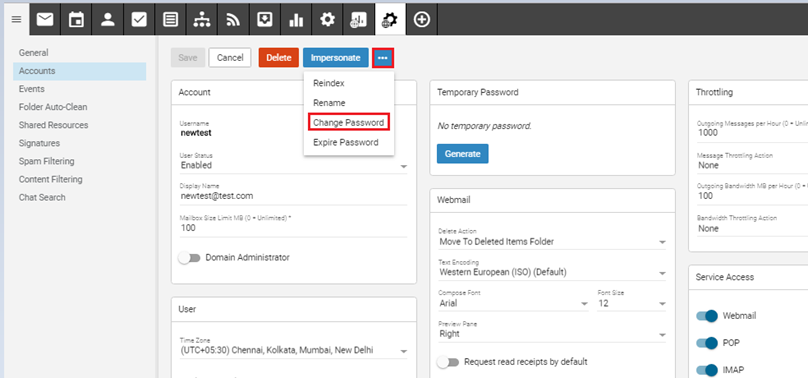
Task: Open the domain reports globe-chart icon
Action: click(x=359, y=20)
